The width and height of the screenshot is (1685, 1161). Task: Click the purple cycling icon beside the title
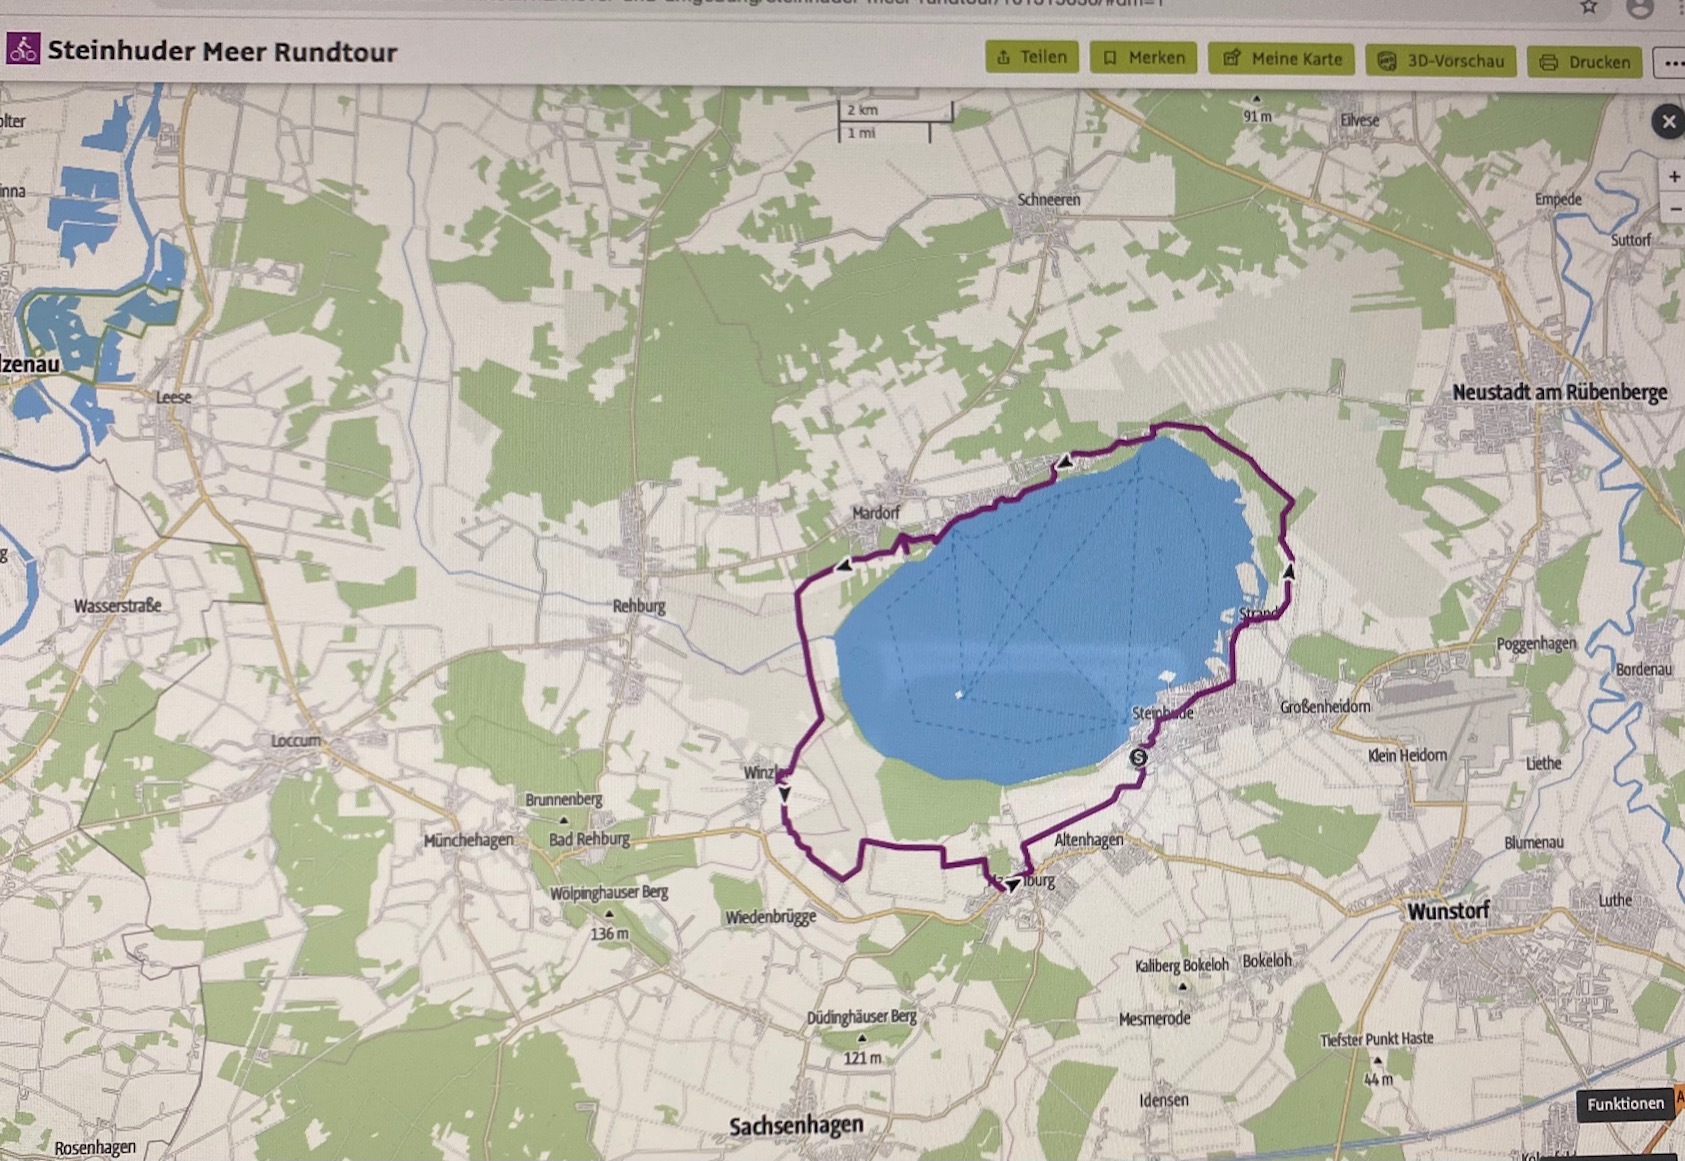click(23, 49)
